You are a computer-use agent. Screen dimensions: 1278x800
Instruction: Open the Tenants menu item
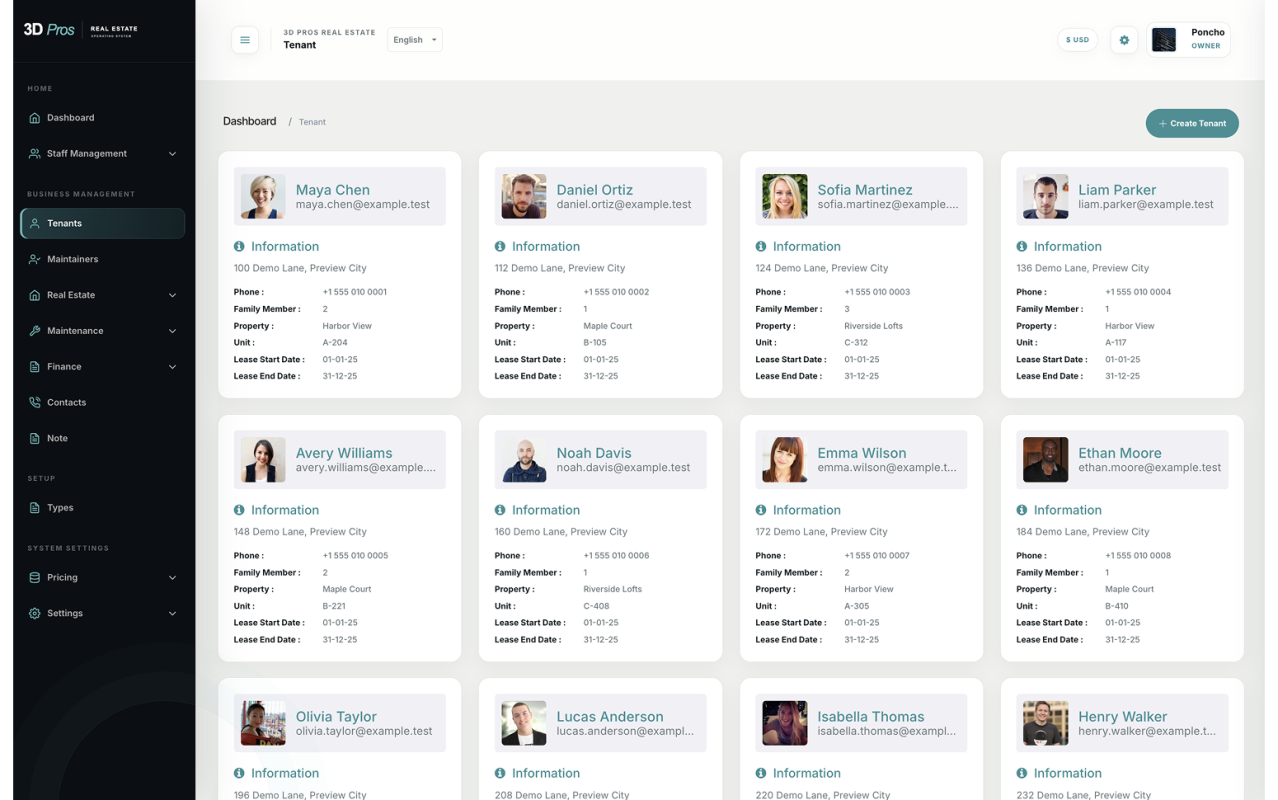[103, 224]
